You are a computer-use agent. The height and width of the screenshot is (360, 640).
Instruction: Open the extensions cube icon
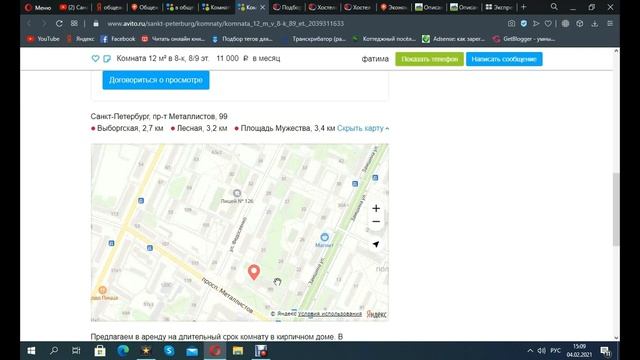pyautogui.click(x=580, y=24)
